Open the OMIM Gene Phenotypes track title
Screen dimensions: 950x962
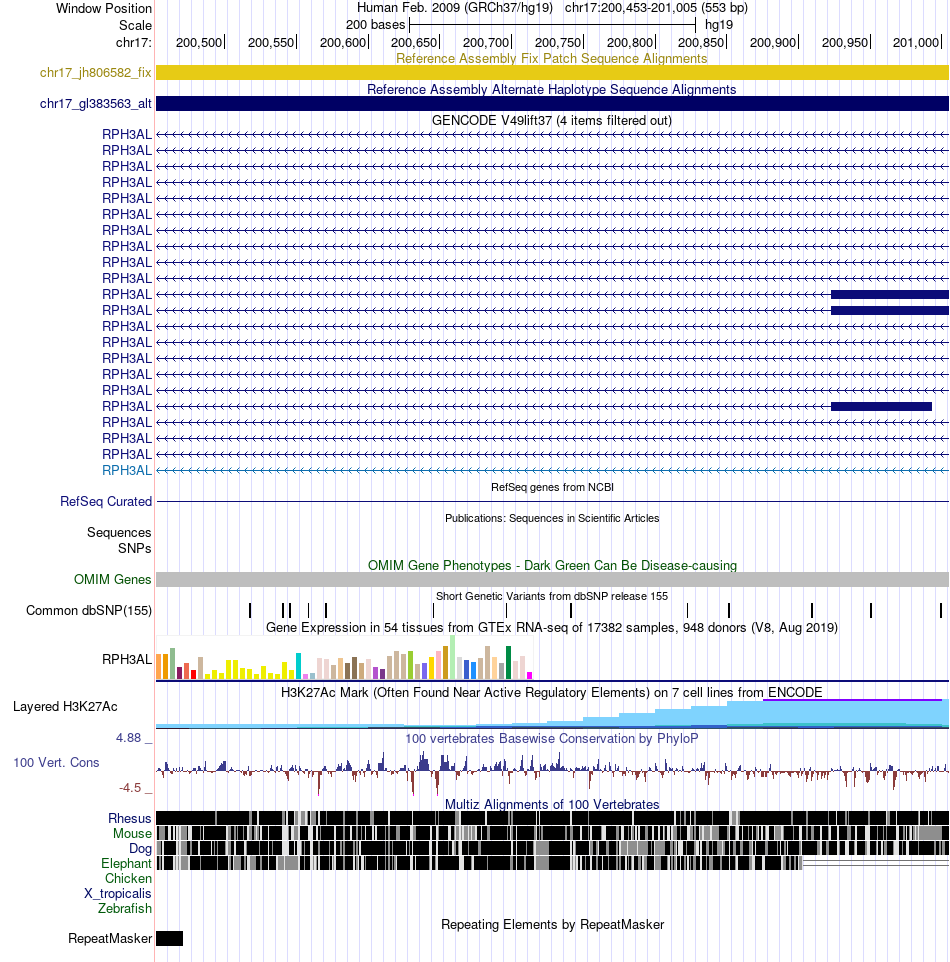[552, 565]
